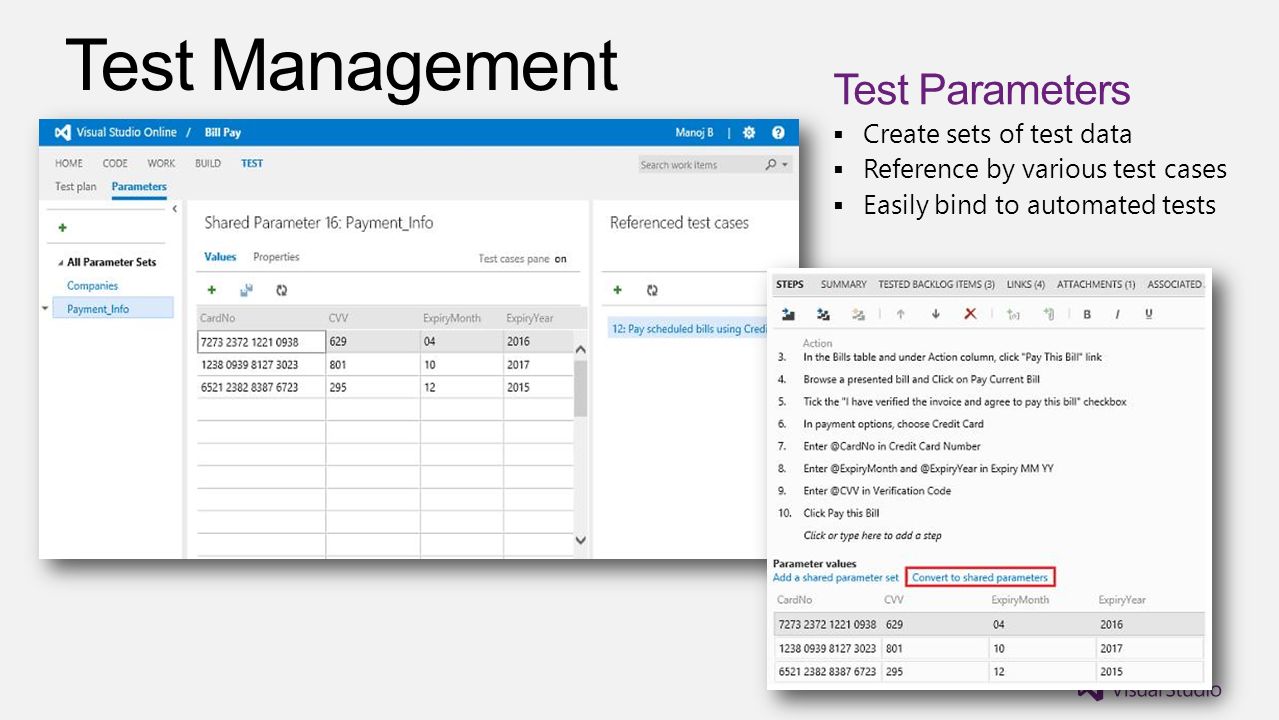Image resolution: width=1279 pixels, height=720 pixels.
Task: Open the CODE hub
Action: coord(115,163)
